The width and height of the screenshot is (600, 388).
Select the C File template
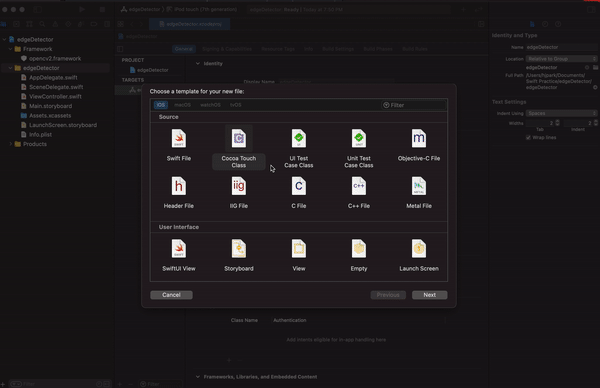coord(298,193)
